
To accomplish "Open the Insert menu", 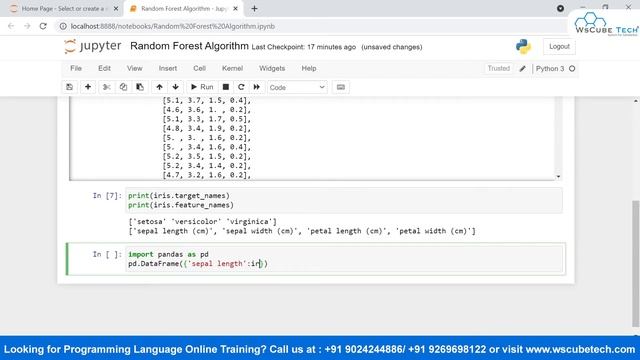I will click(x=168, y=68).
